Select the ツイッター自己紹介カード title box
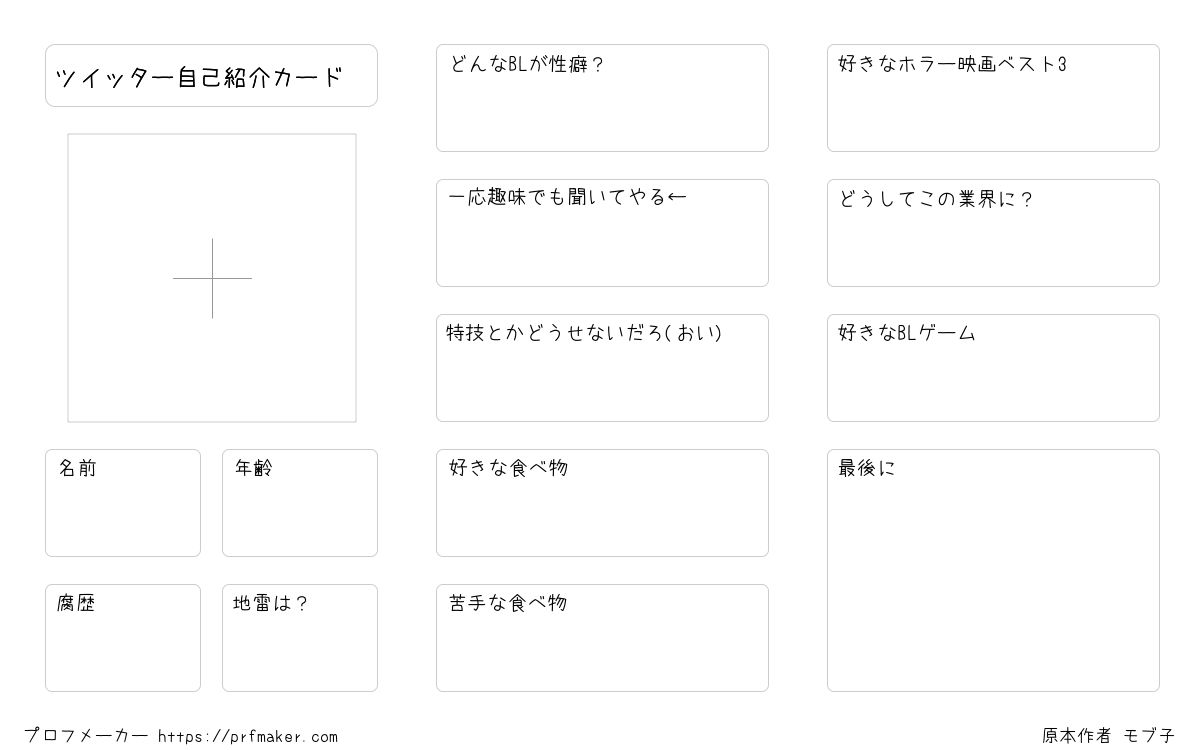 pyautogui.click(x=211, y=75)
